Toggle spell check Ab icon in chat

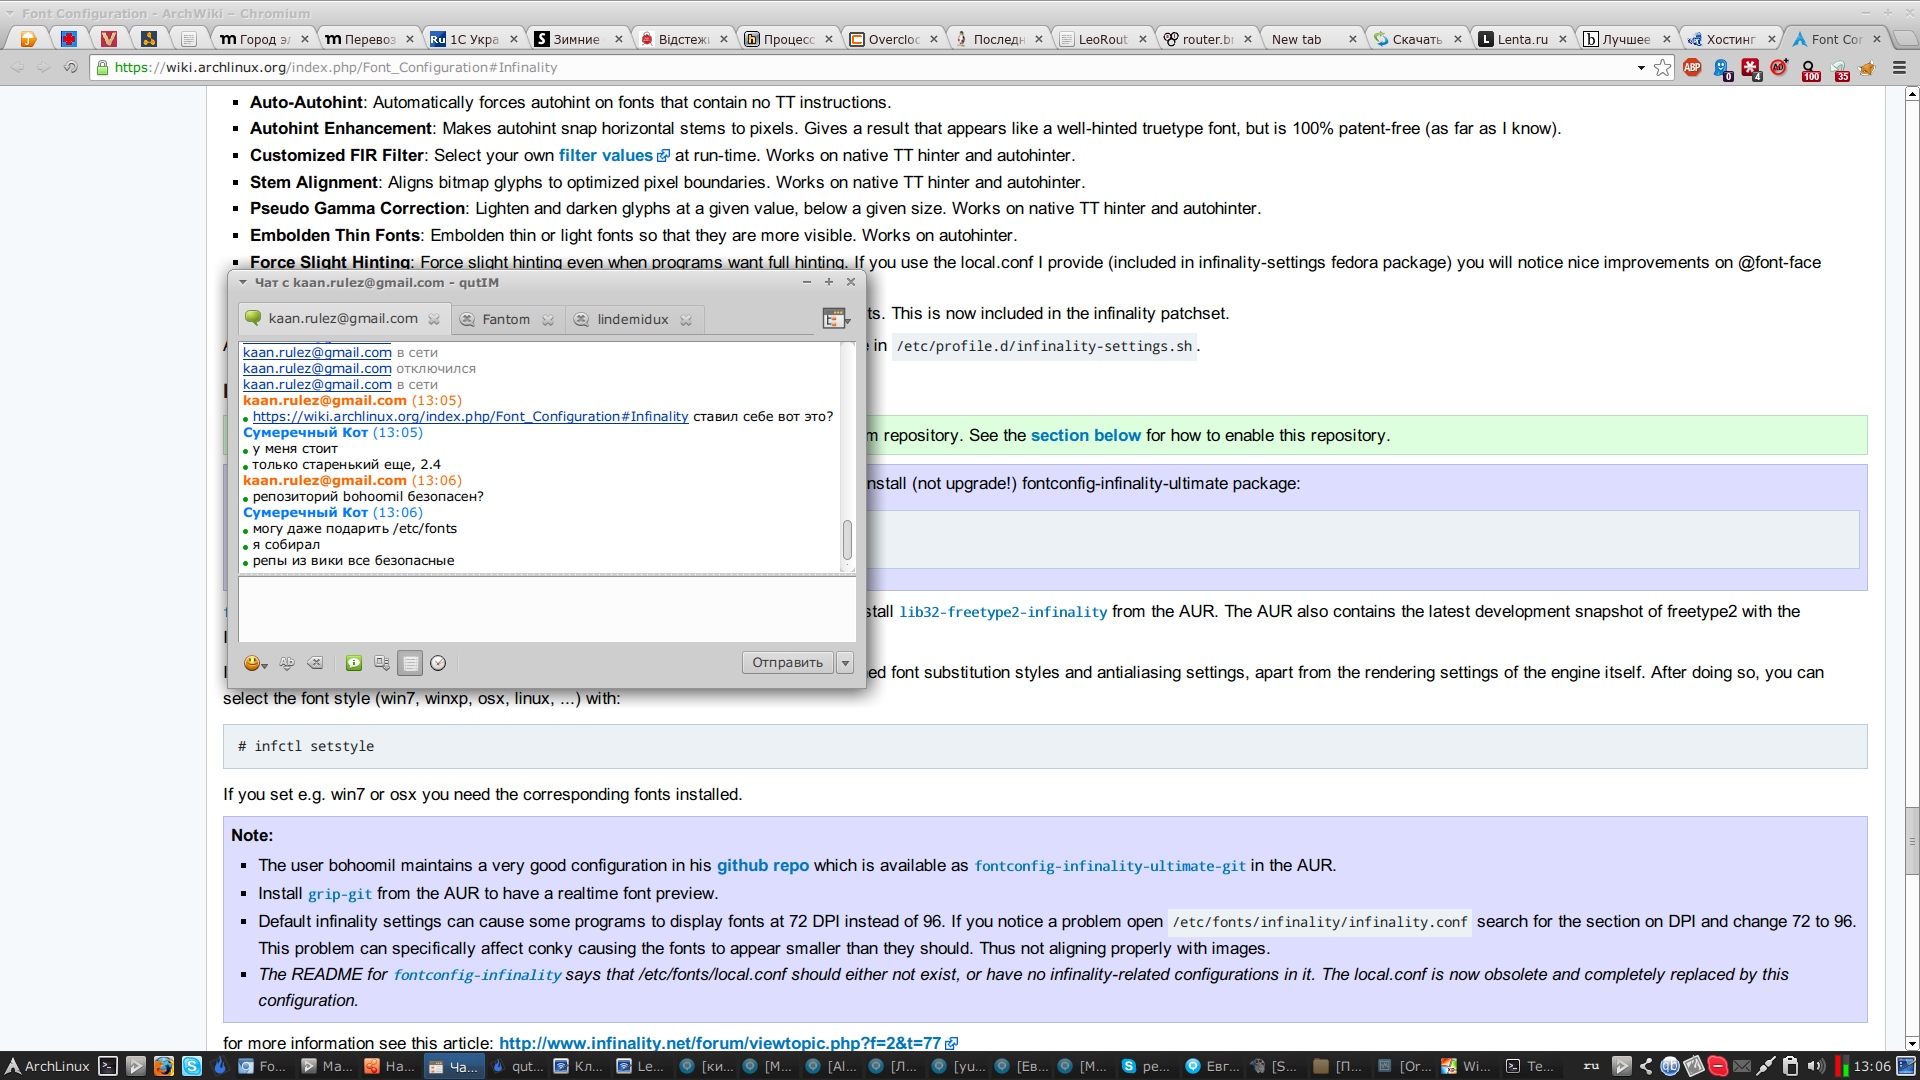coord(287,663)
